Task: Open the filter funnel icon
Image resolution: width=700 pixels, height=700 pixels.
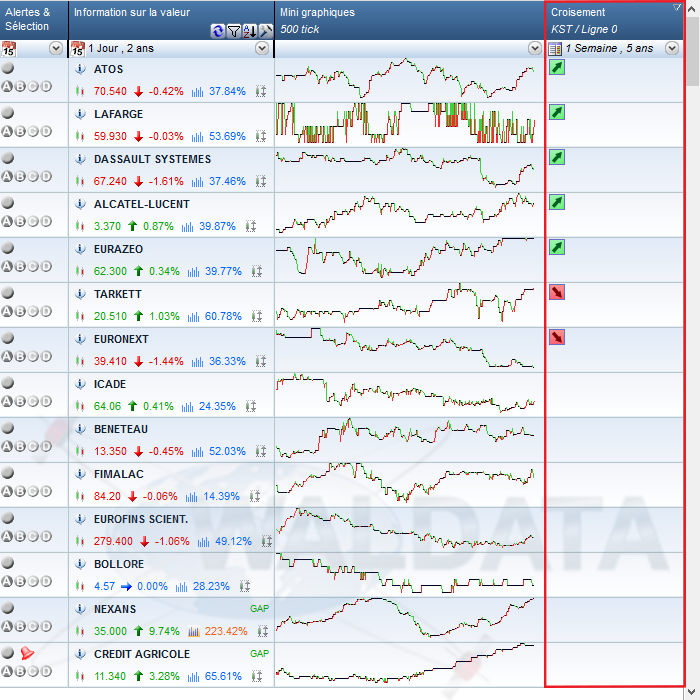Action: click(233, 31)
